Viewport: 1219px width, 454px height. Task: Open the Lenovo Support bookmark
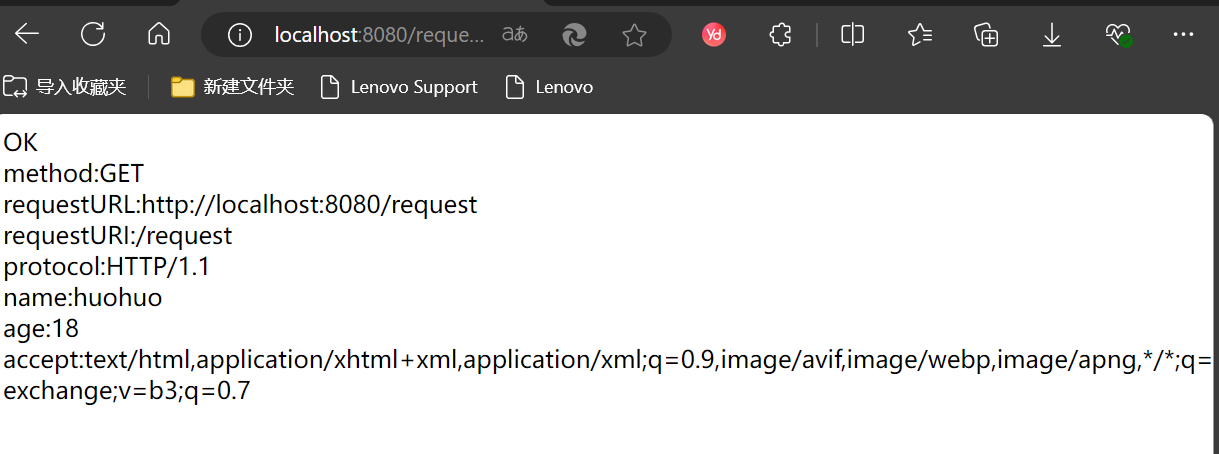point(398,87)
